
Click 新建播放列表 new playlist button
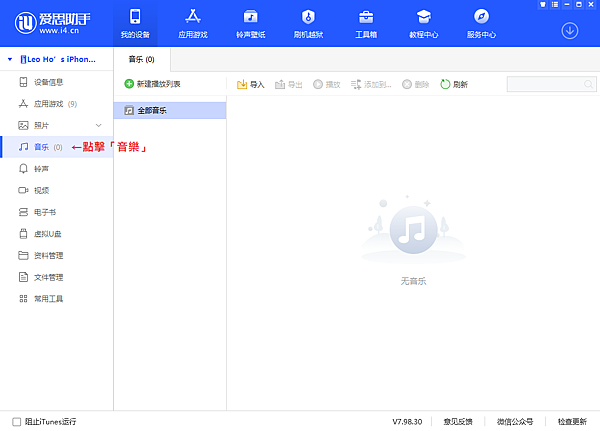click(152, 84)
